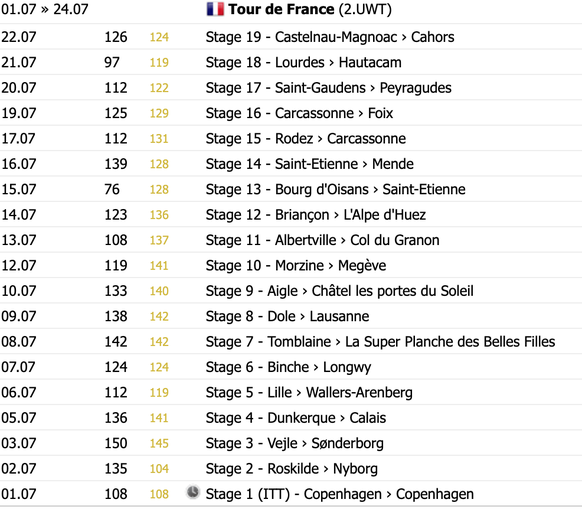Open Stage 15 Rodez to Carcassonne

[306, 138]
